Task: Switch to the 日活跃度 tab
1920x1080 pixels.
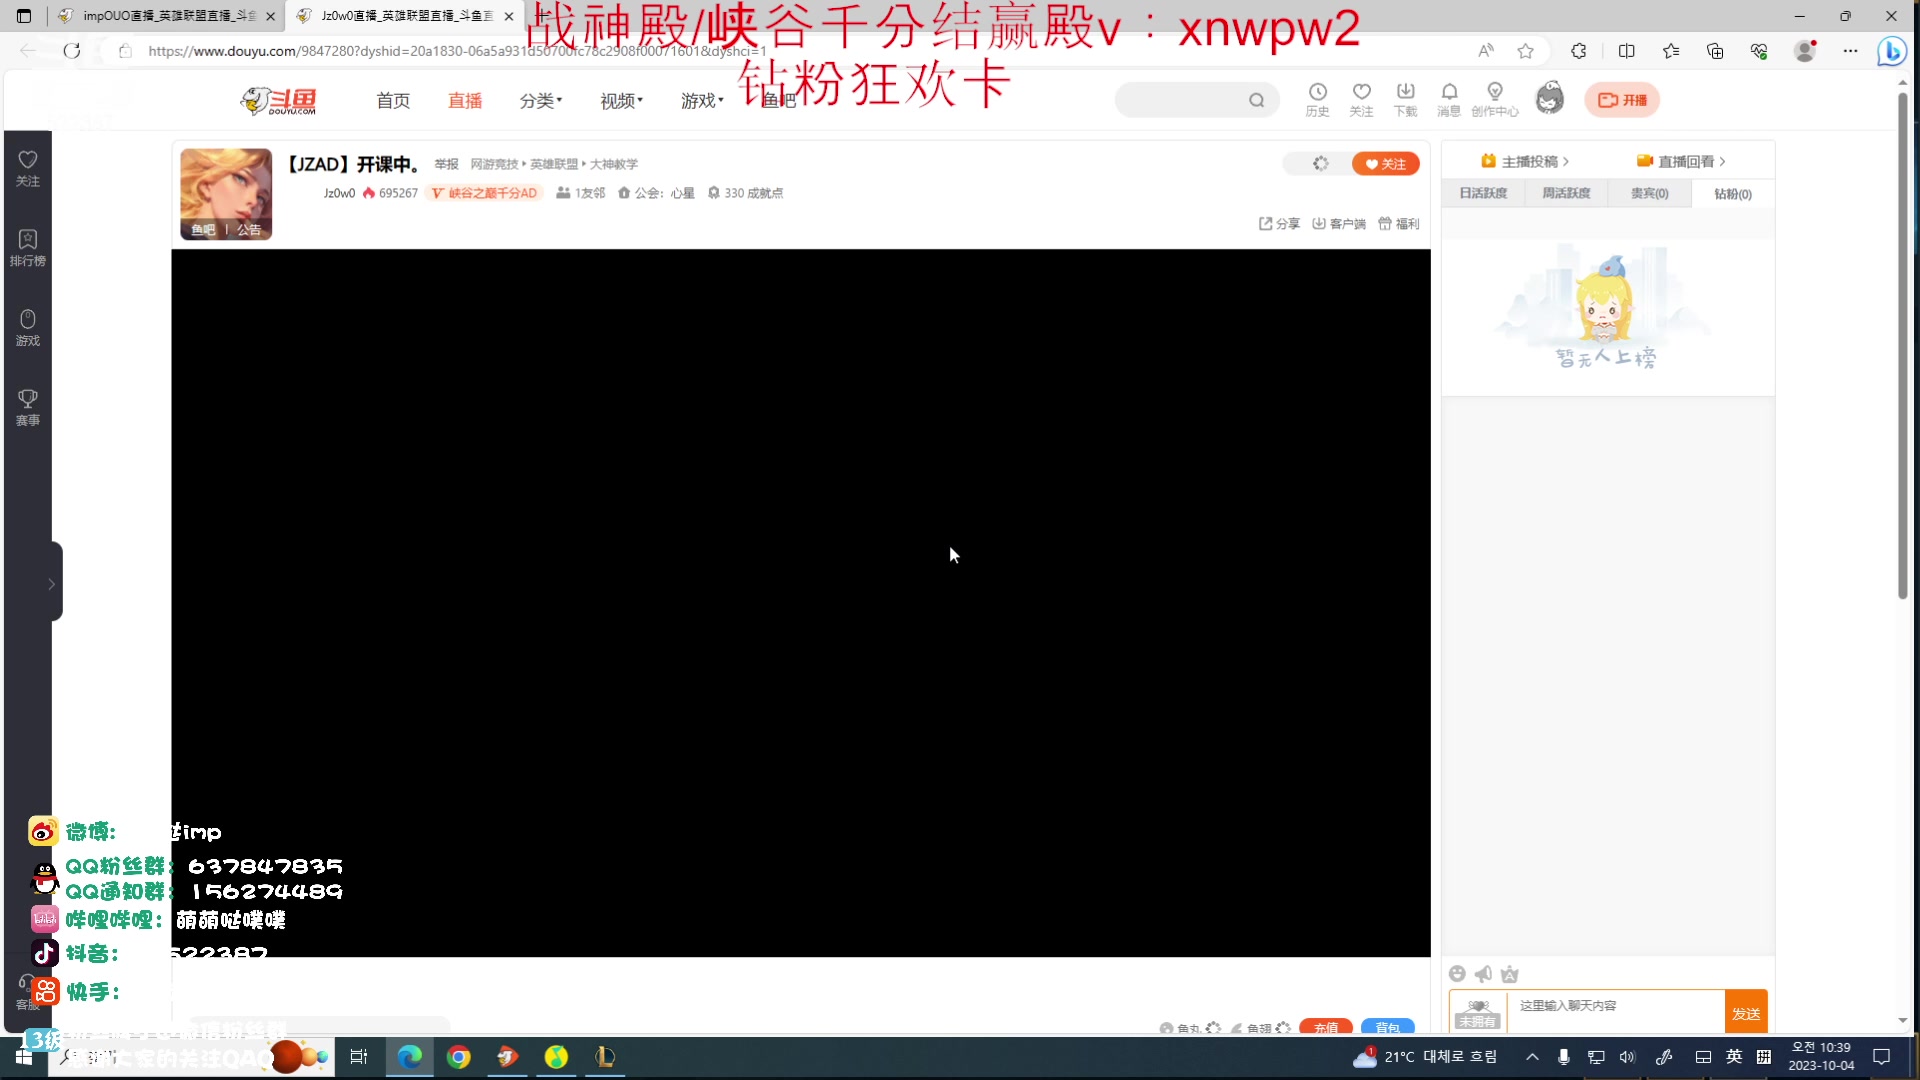Action: pyautogui.click(x=1483, y=193)
